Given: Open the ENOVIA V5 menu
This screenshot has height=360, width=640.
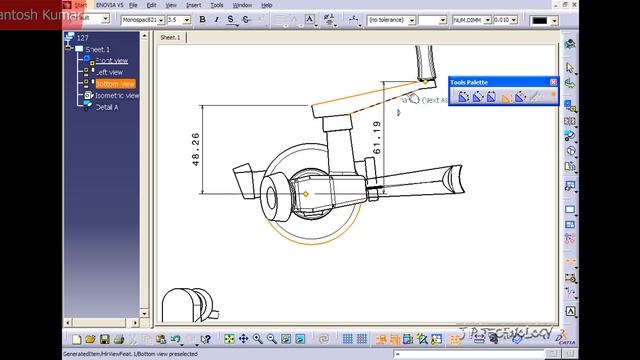Looking at the screenshot, I should [x=109, y=5].
